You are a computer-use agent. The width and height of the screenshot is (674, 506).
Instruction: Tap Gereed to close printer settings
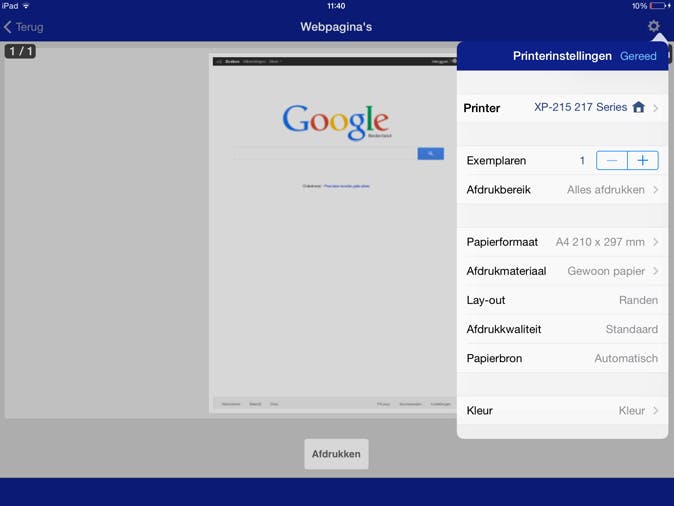(x=638, y=56)
